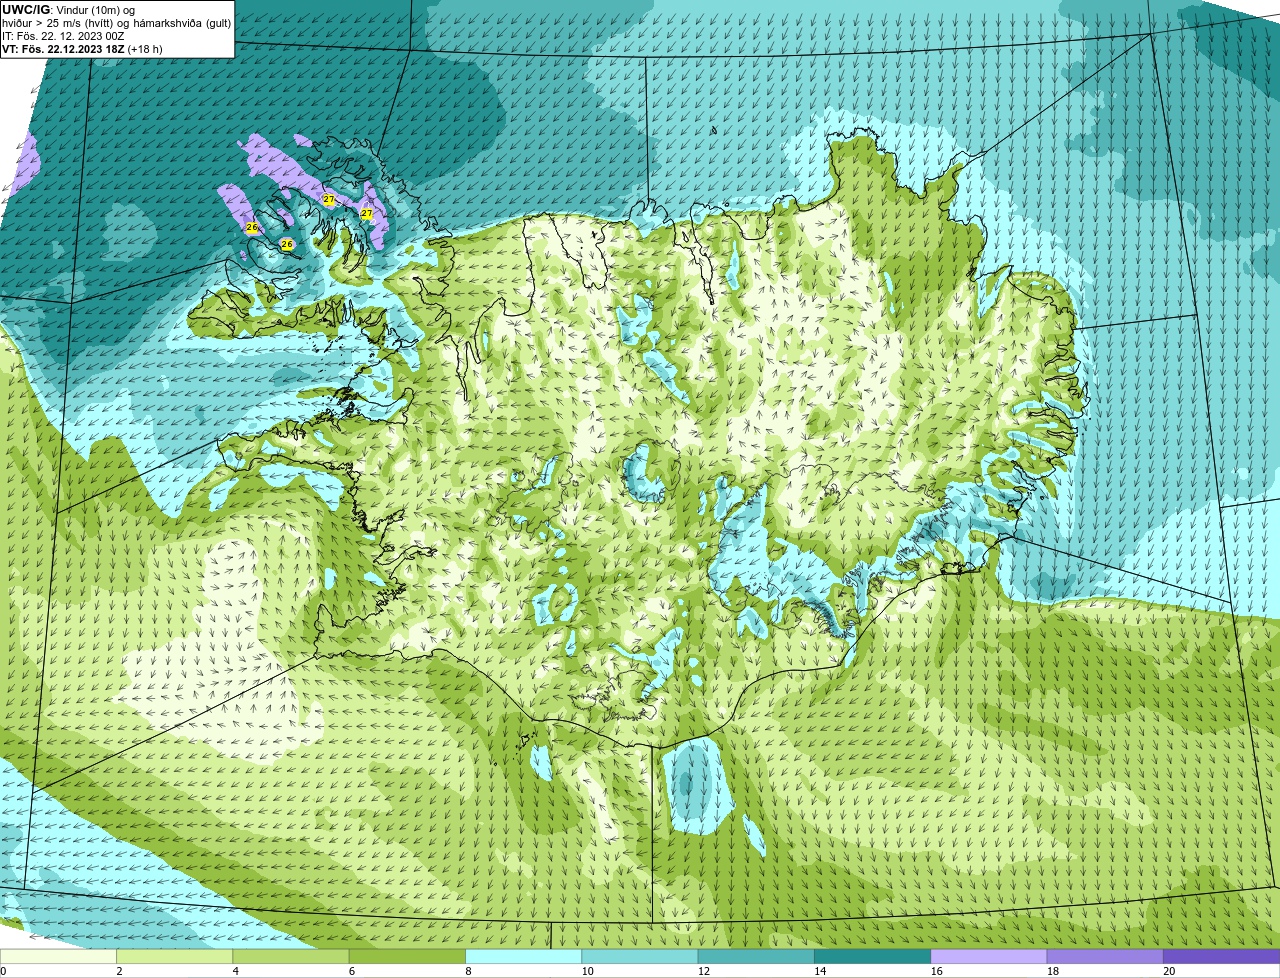Select the 10–12 m/s light teal swatch
Screen dimensions: 1280x978
pyautogui.click(x=640, y=956)
